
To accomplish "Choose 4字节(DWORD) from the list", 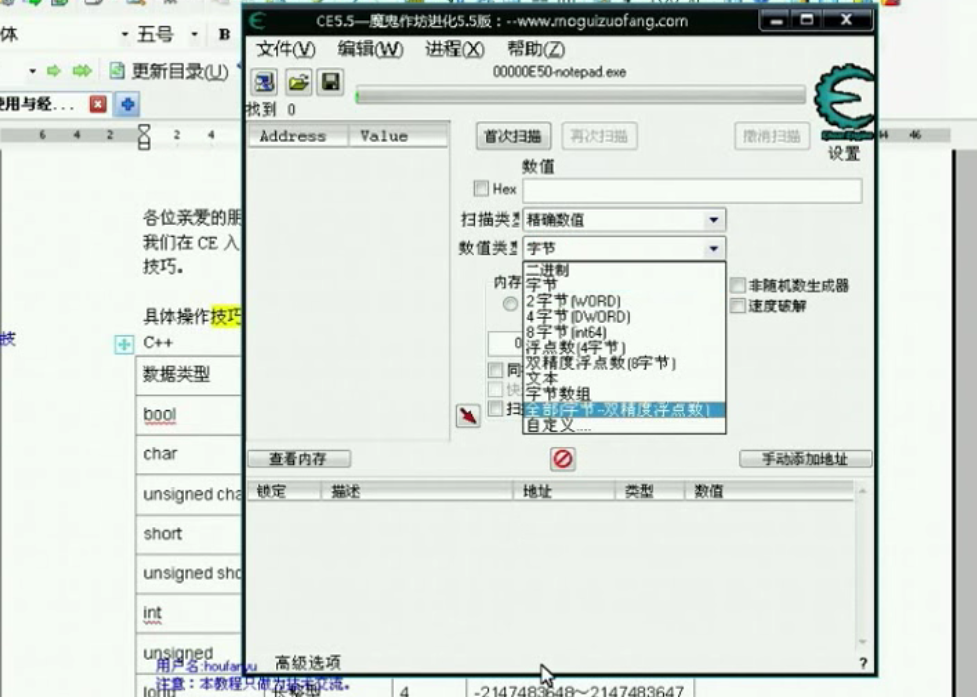I will pos(624,317).
